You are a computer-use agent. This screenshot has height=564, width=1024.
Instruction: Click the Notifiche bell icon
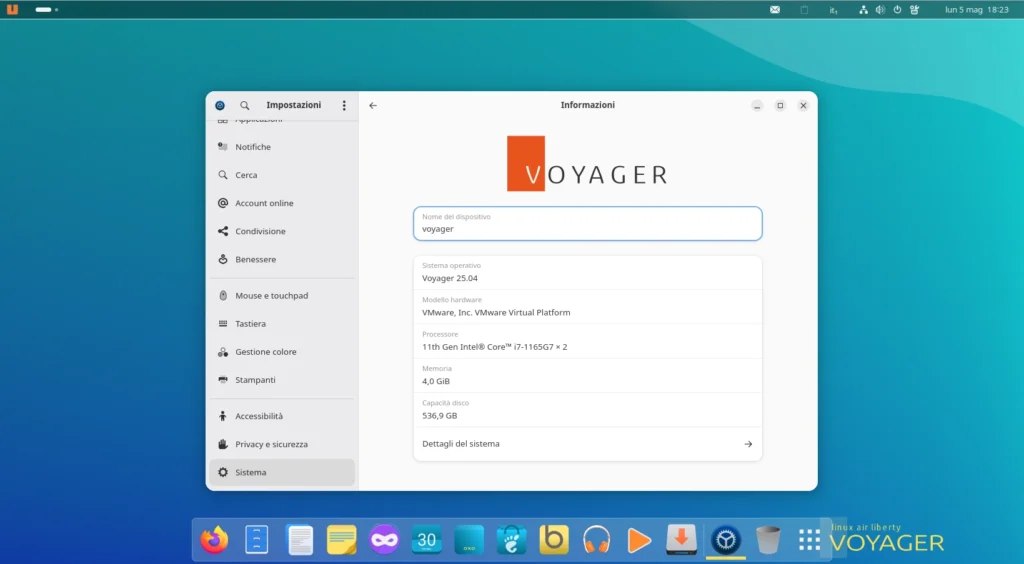[x=223, y=147]
